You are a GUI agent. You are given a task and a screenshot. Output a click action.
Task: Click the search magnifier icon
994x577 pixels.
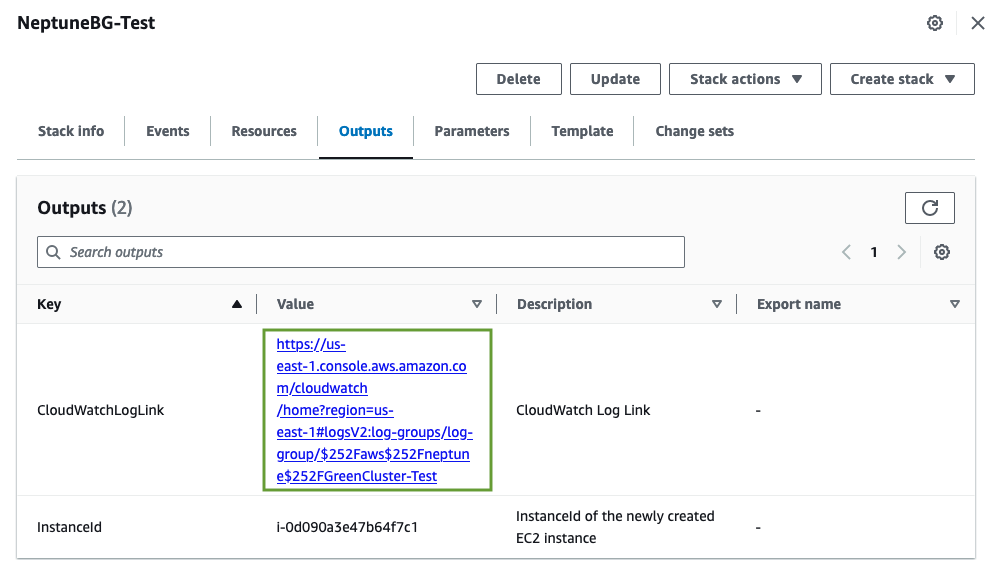(x=53, y=252)
